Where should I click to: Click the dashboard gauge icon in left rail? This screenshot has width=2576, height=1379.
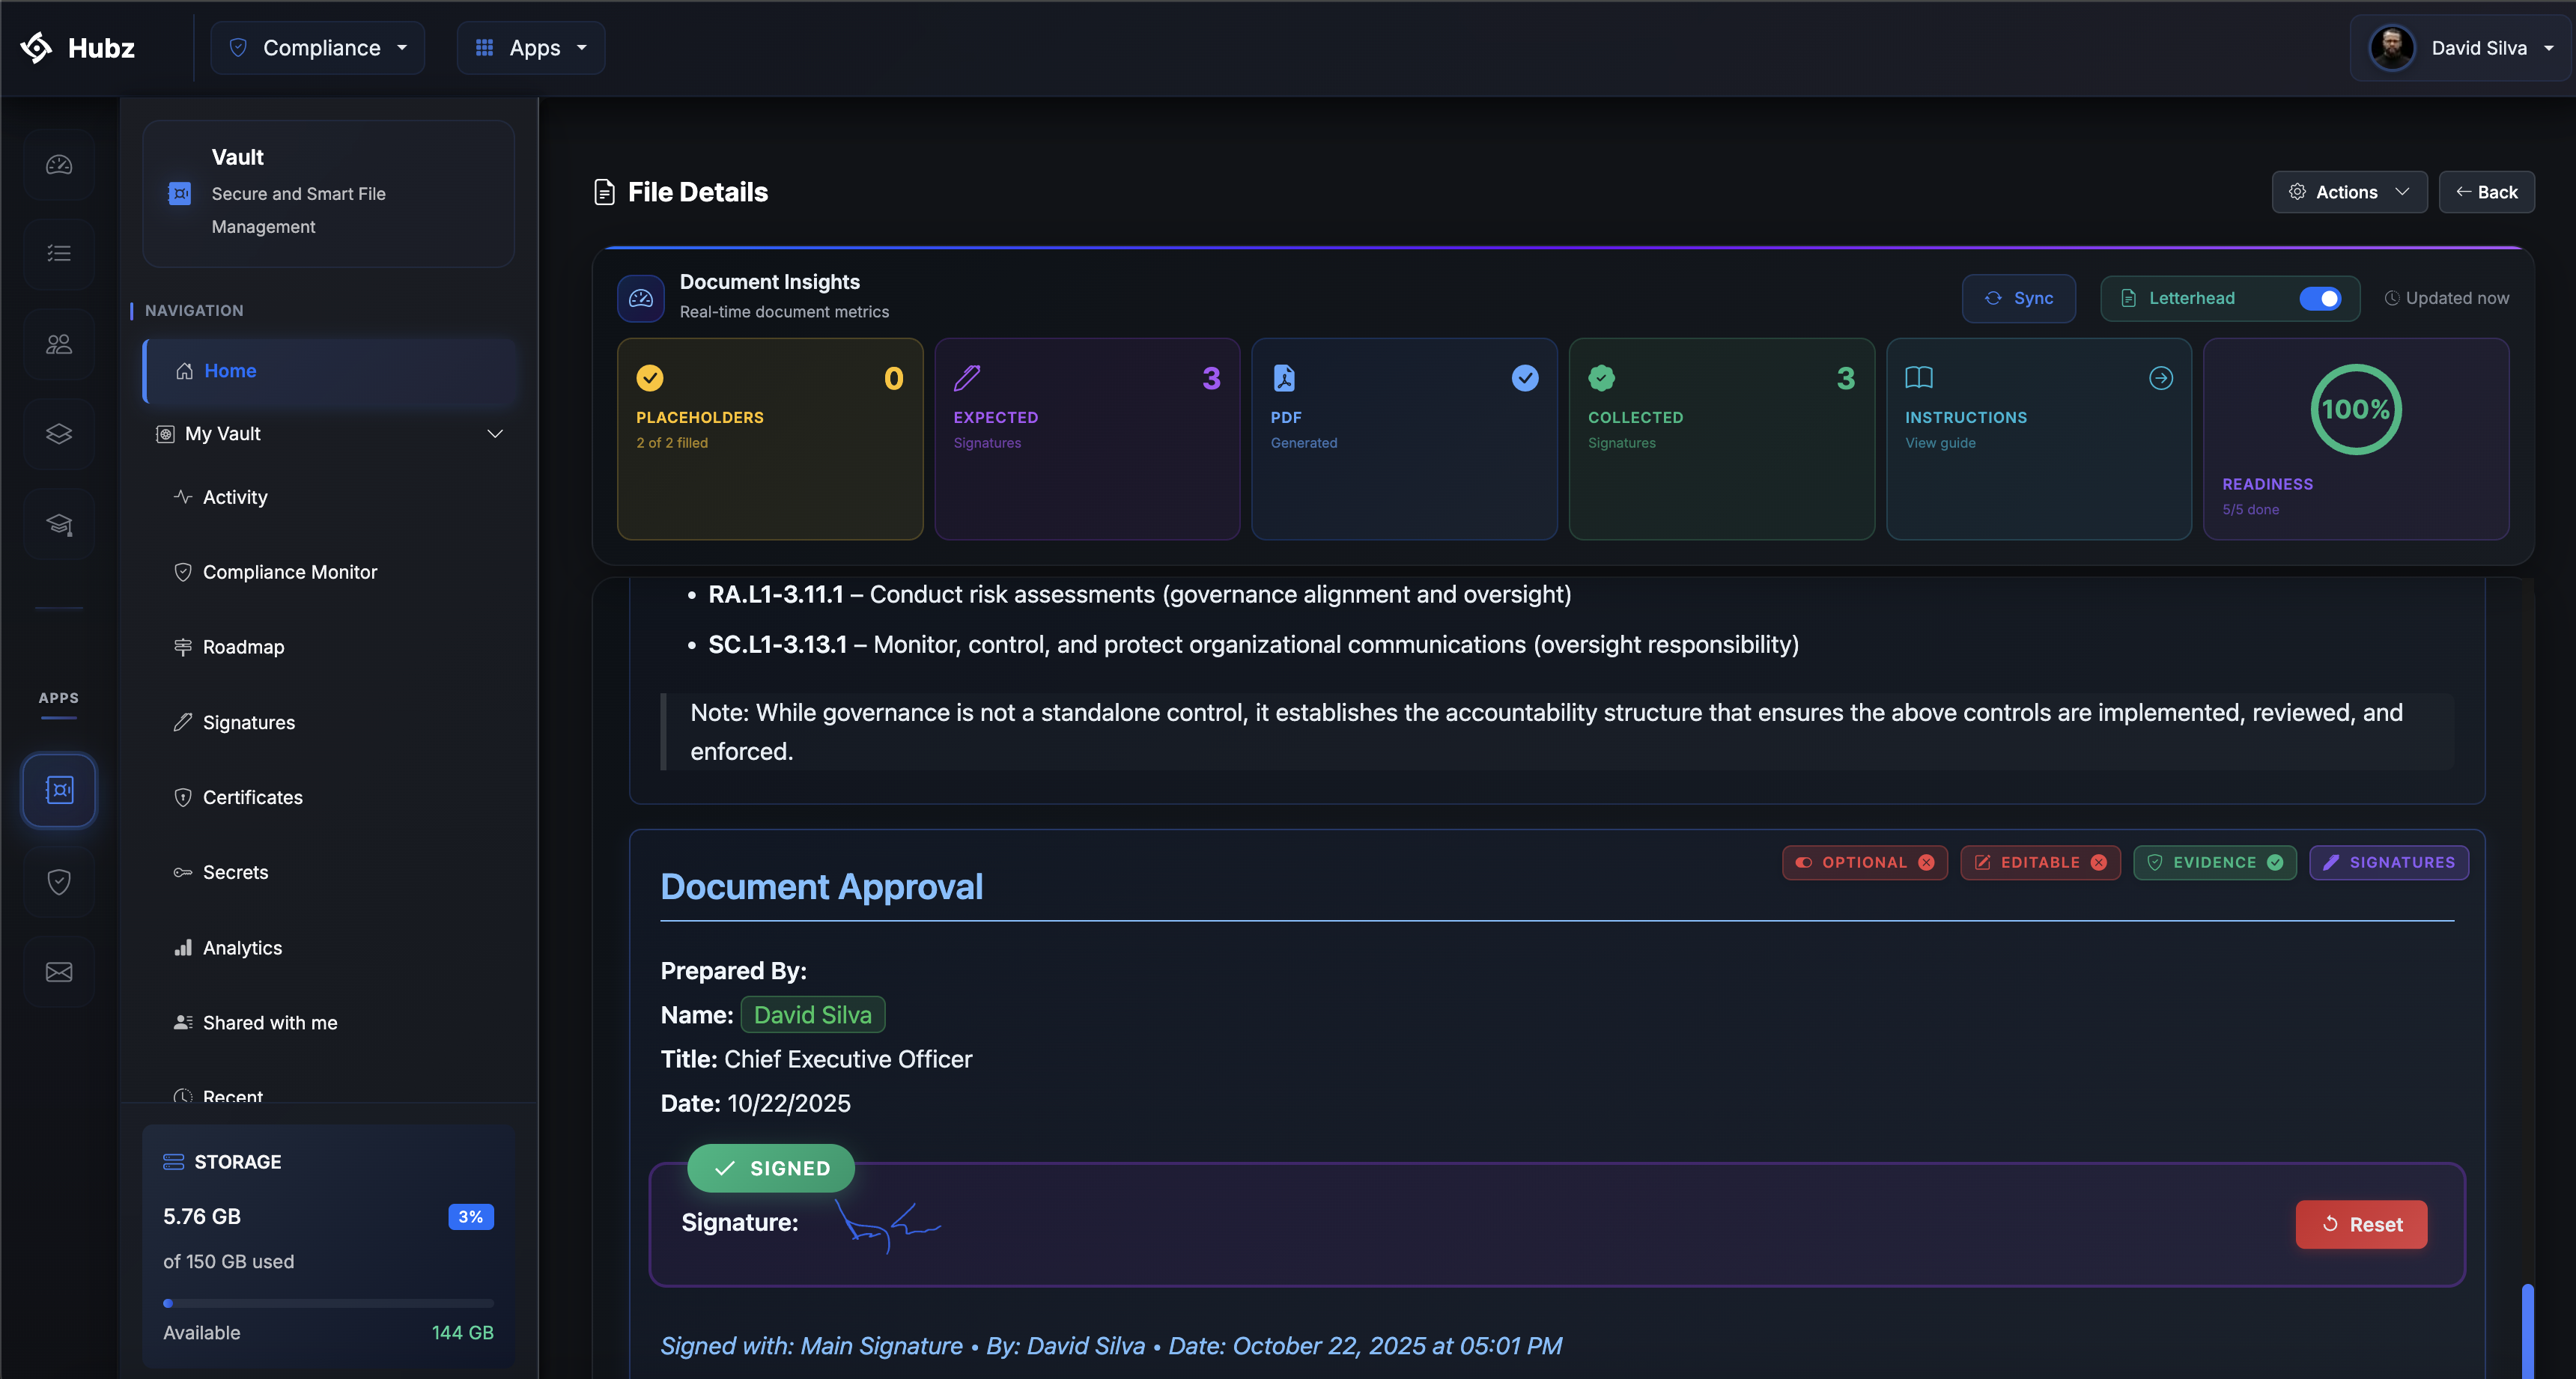point(59,165)
